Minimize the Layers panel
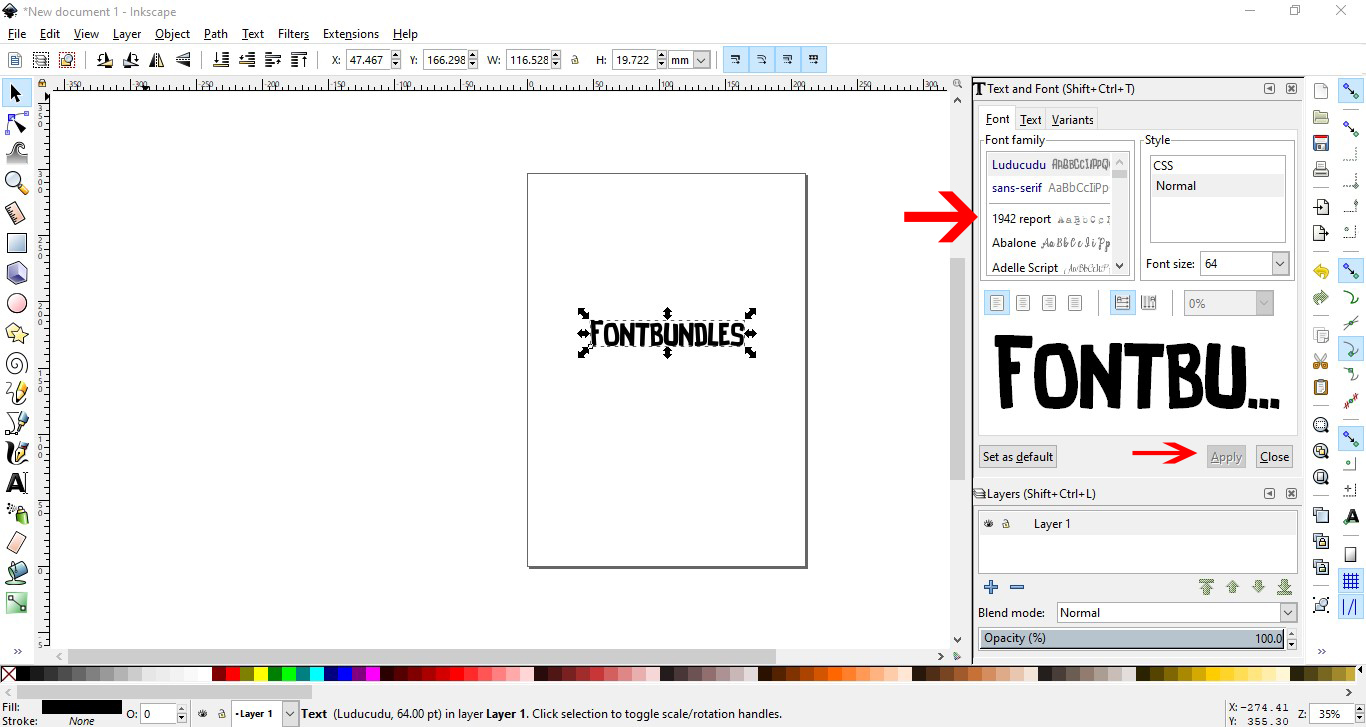1366x727 pixels. point(1269,493)
